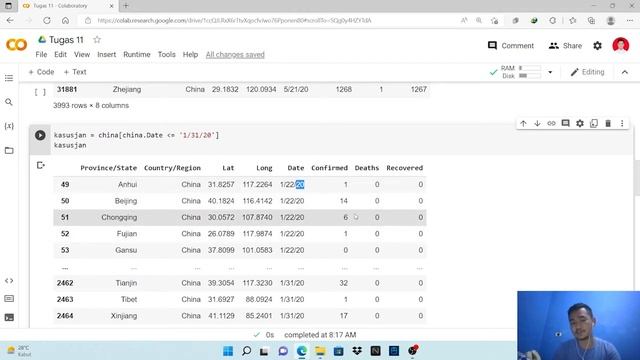
Task: Reload the browser page
Action: point(47,20)
